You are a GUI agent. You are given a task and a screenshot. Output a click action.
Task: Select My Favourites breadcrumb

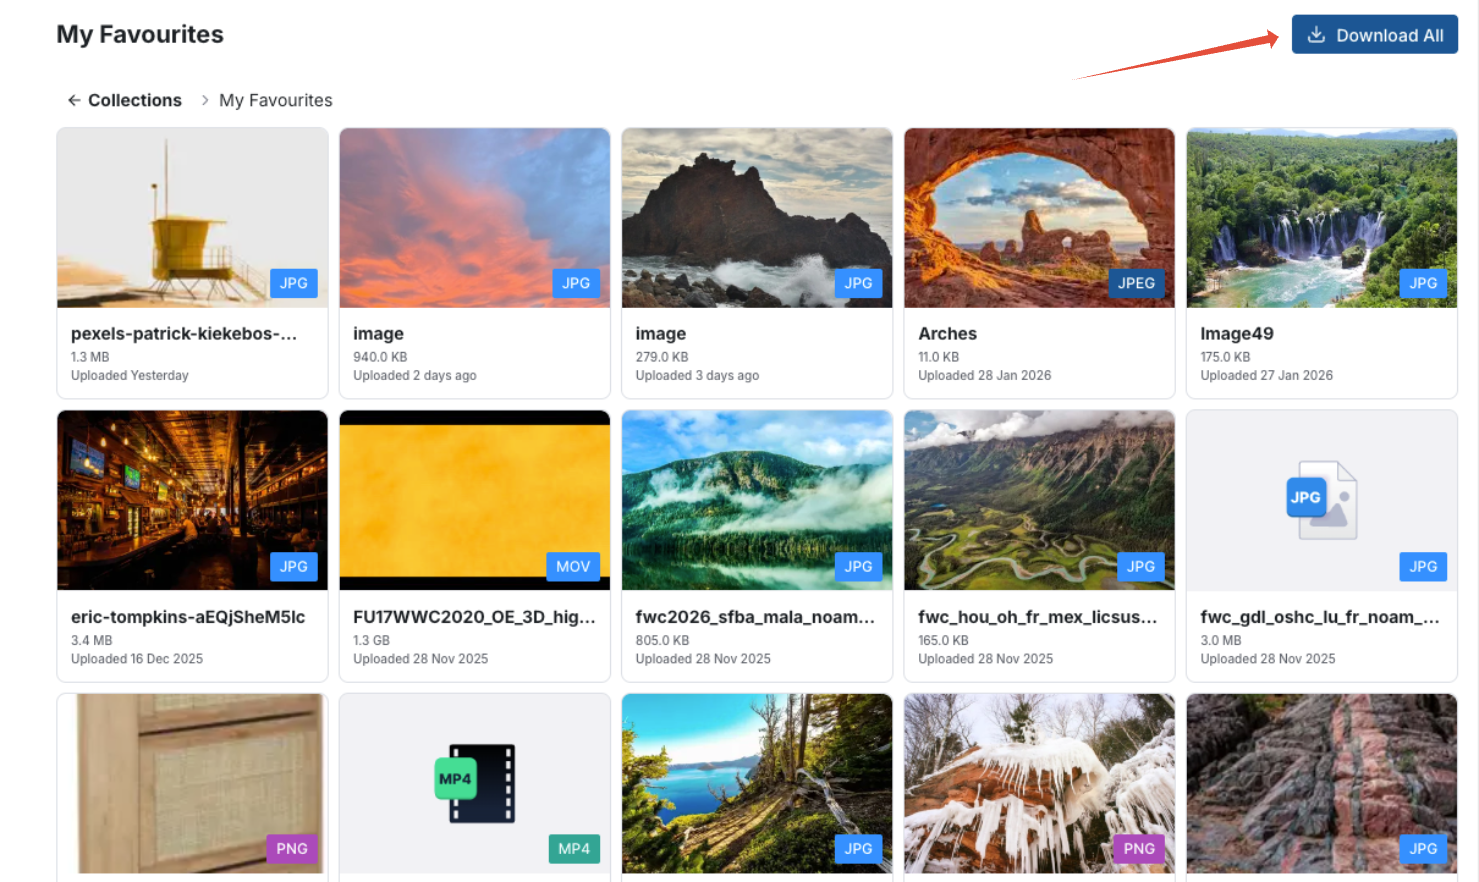[x=276, y=100]
